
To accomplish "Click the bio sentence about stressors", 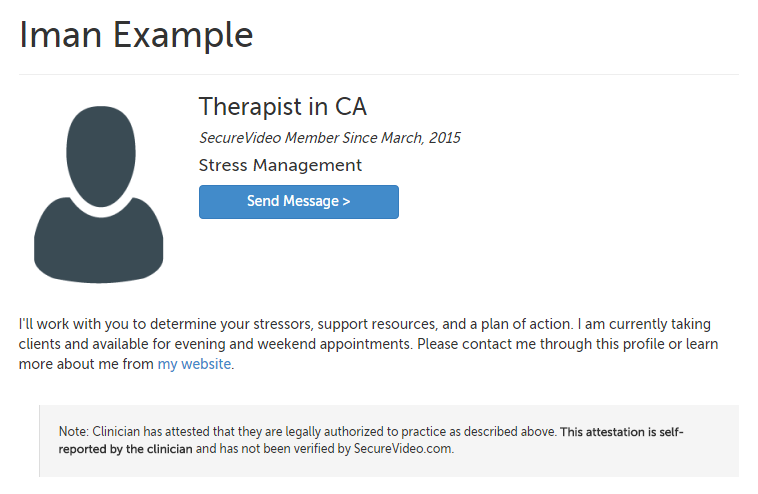I will tap(296, 324).
